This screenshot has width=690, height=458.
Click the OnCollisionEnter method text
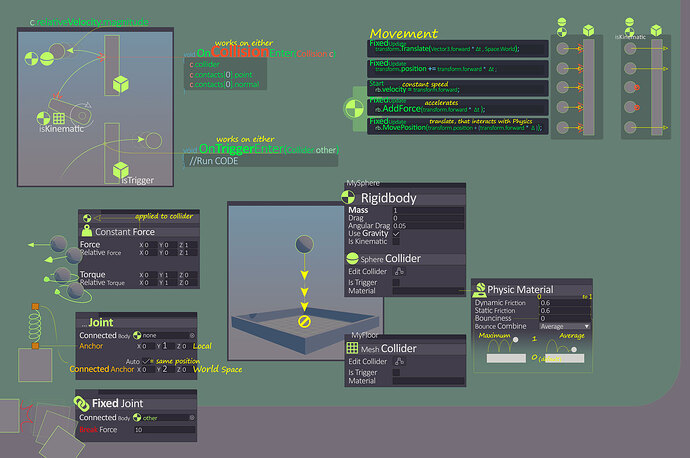point(265,53)
